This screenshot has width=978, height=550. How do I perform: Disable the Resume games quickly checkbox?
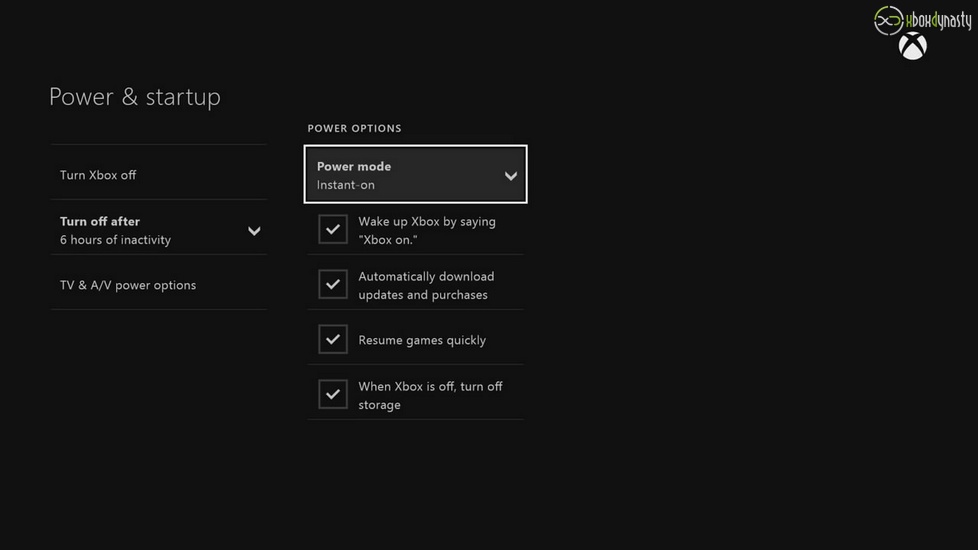point(333,339)
